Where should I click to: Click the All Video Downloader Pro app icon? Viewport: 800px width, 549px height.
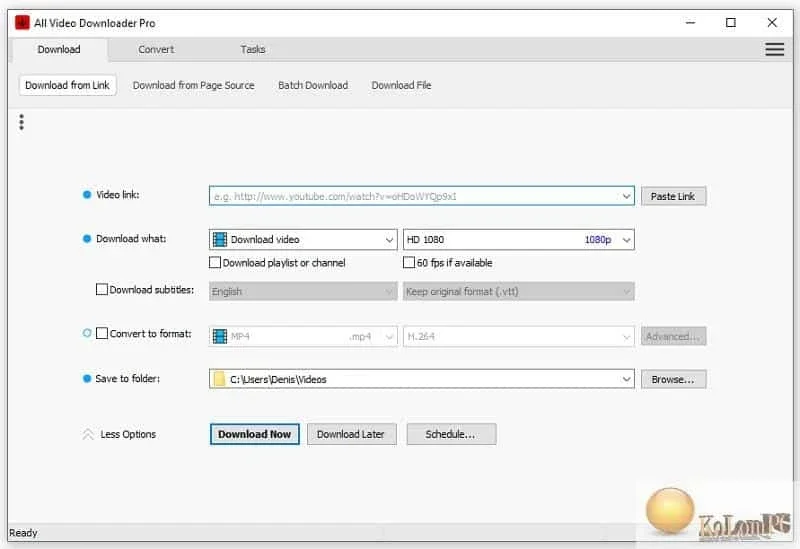(22, 23)
